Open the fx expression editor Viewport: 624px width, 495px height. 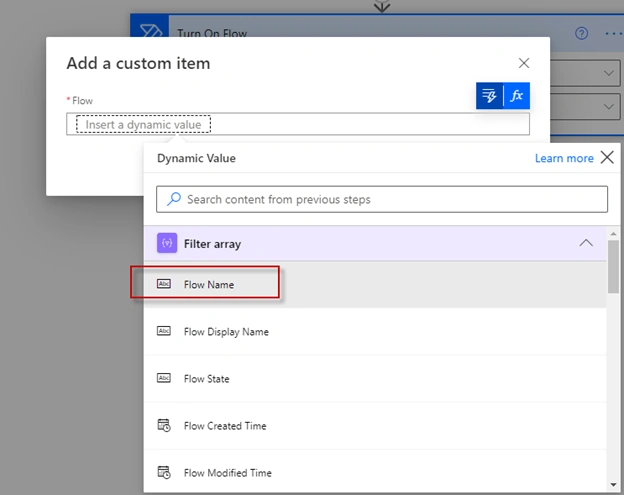point(517,96)
